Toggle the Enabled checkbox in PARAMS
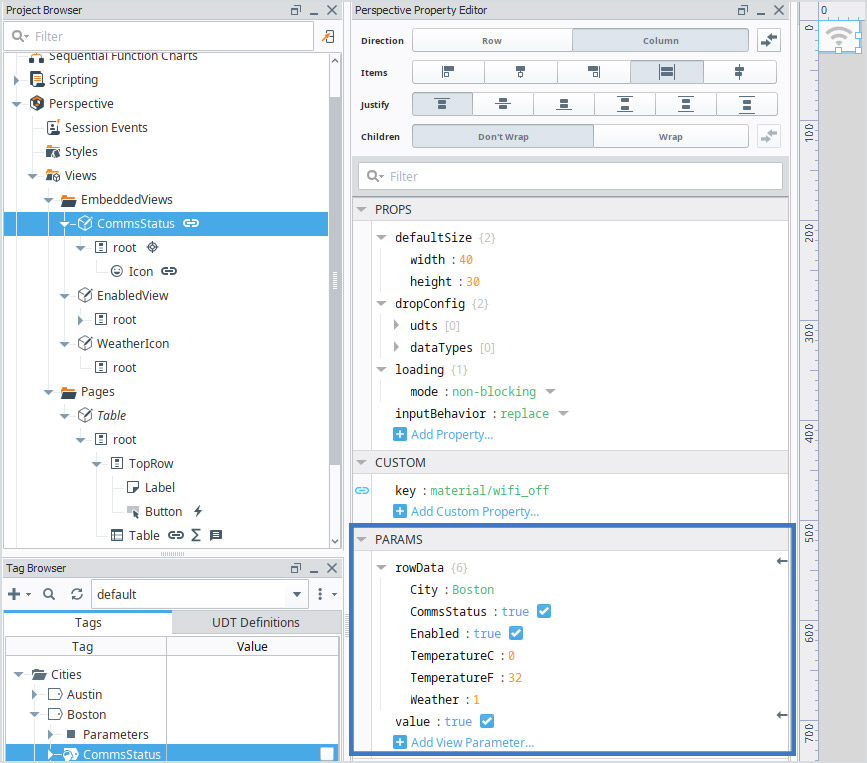The width and height of the screenshot is (867, 763). (x=516, y=634)
